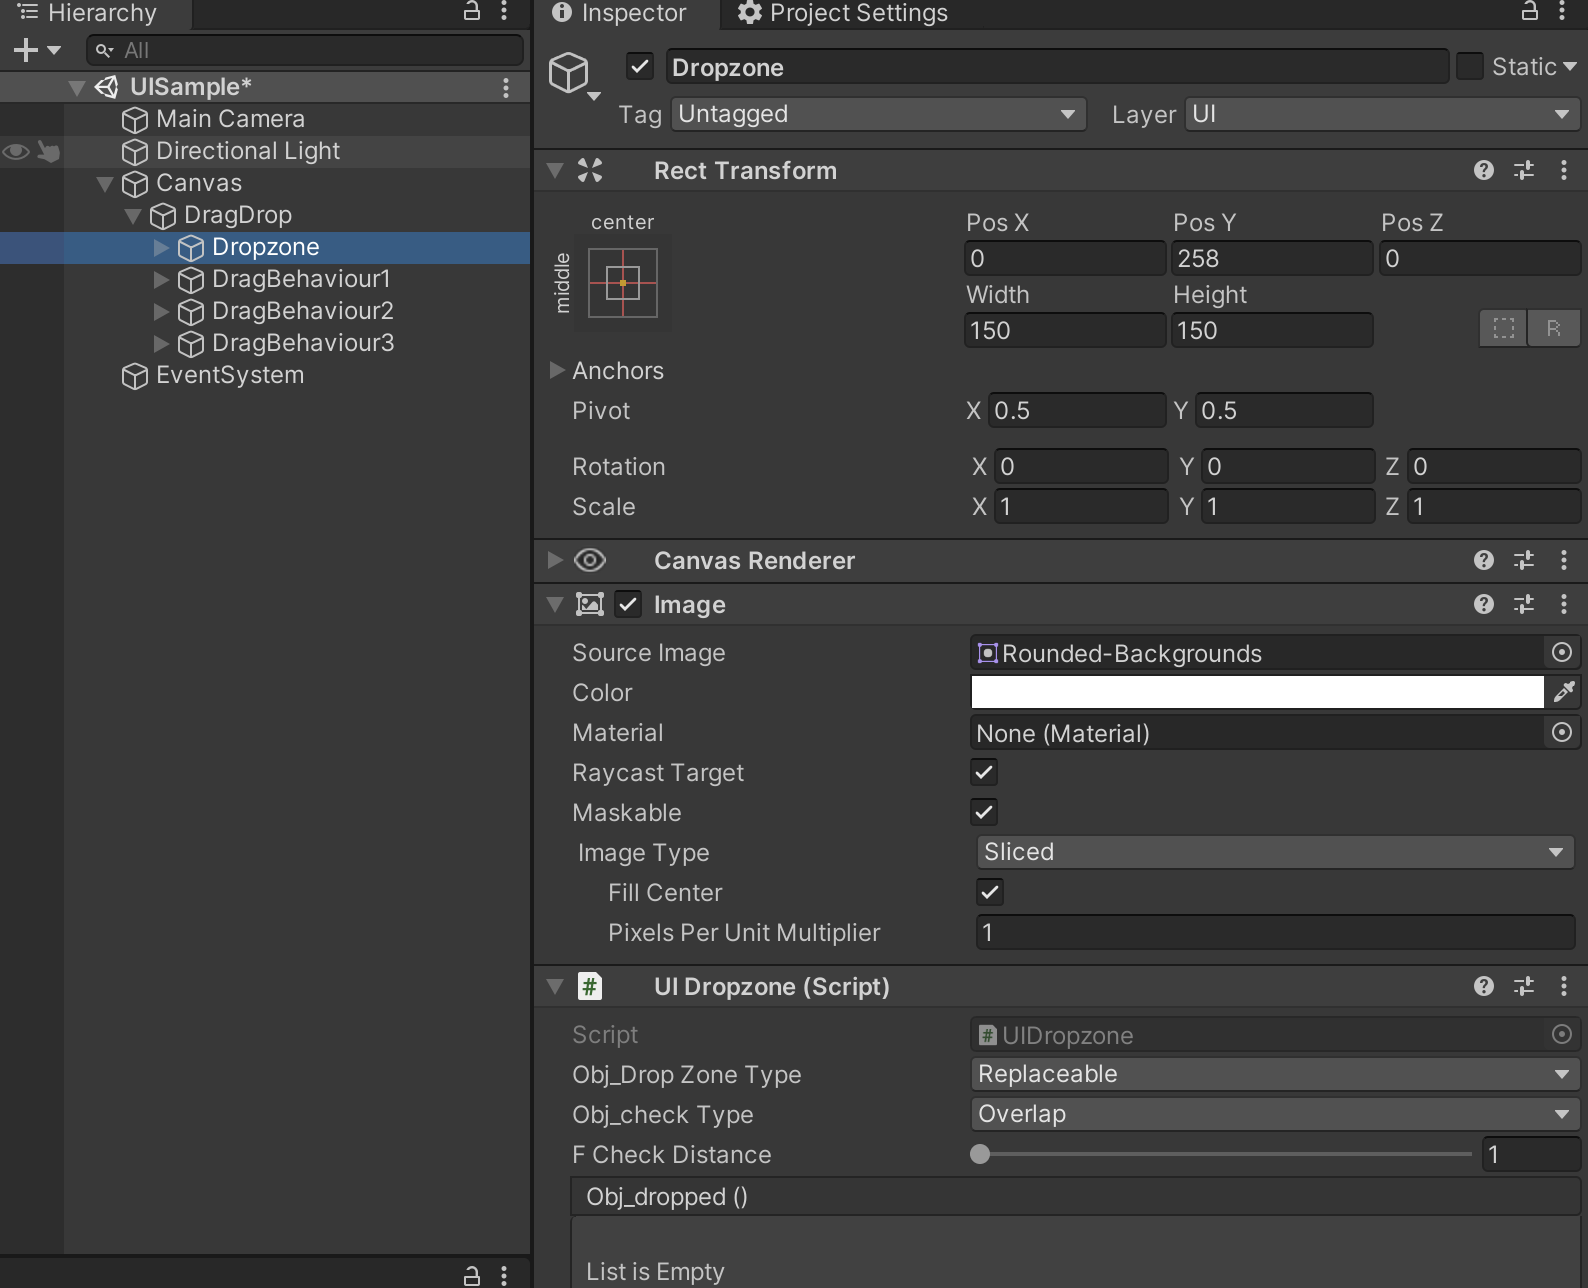This screenshot has width=1588, height=1288.
Task: Expand the Anchors section
Action: tap(557, 371)
